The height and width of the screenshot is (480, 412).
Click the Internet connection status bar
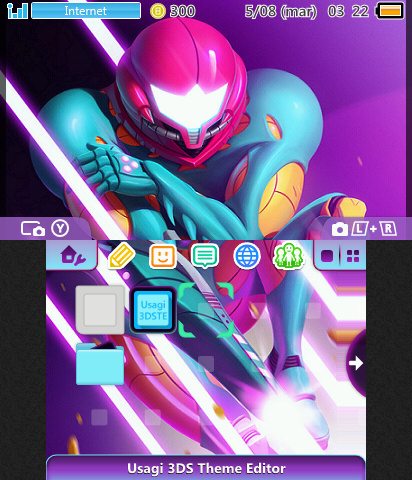coord(86,11)
